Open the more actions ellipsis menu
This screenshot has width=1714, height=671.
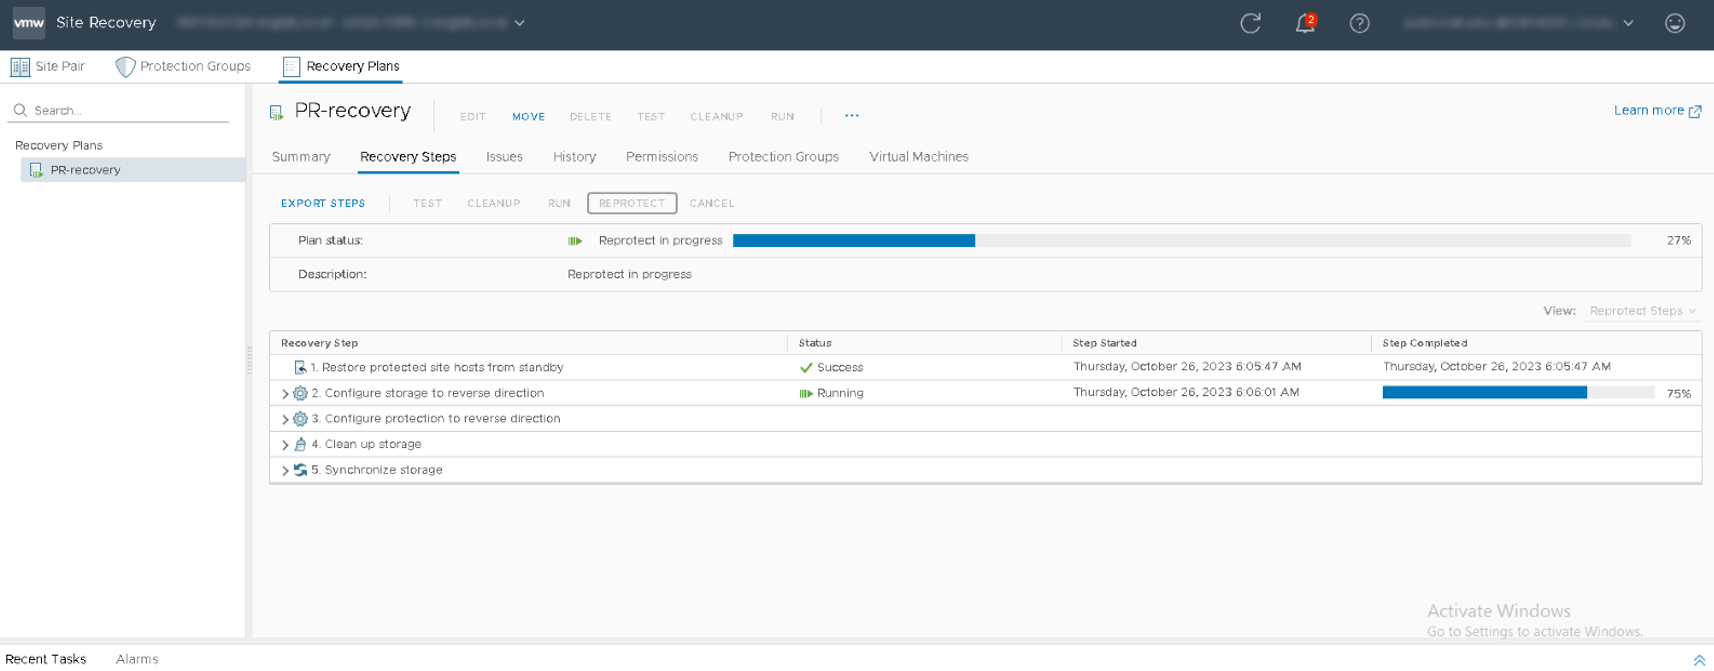coord(852,116)
